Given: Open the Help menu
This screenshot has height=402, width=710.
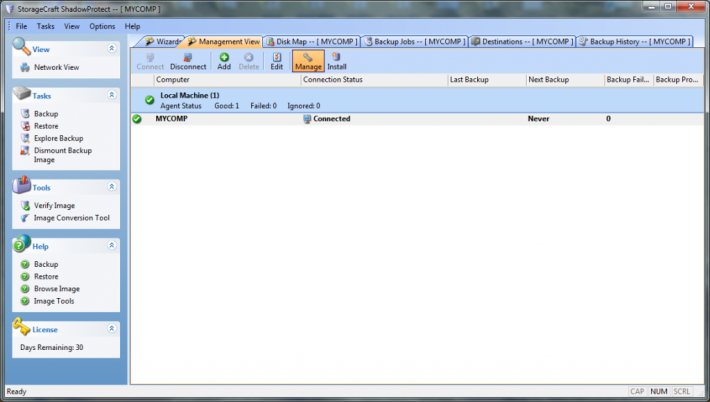Looking at the screenshot, I should (x=132, y=26).
